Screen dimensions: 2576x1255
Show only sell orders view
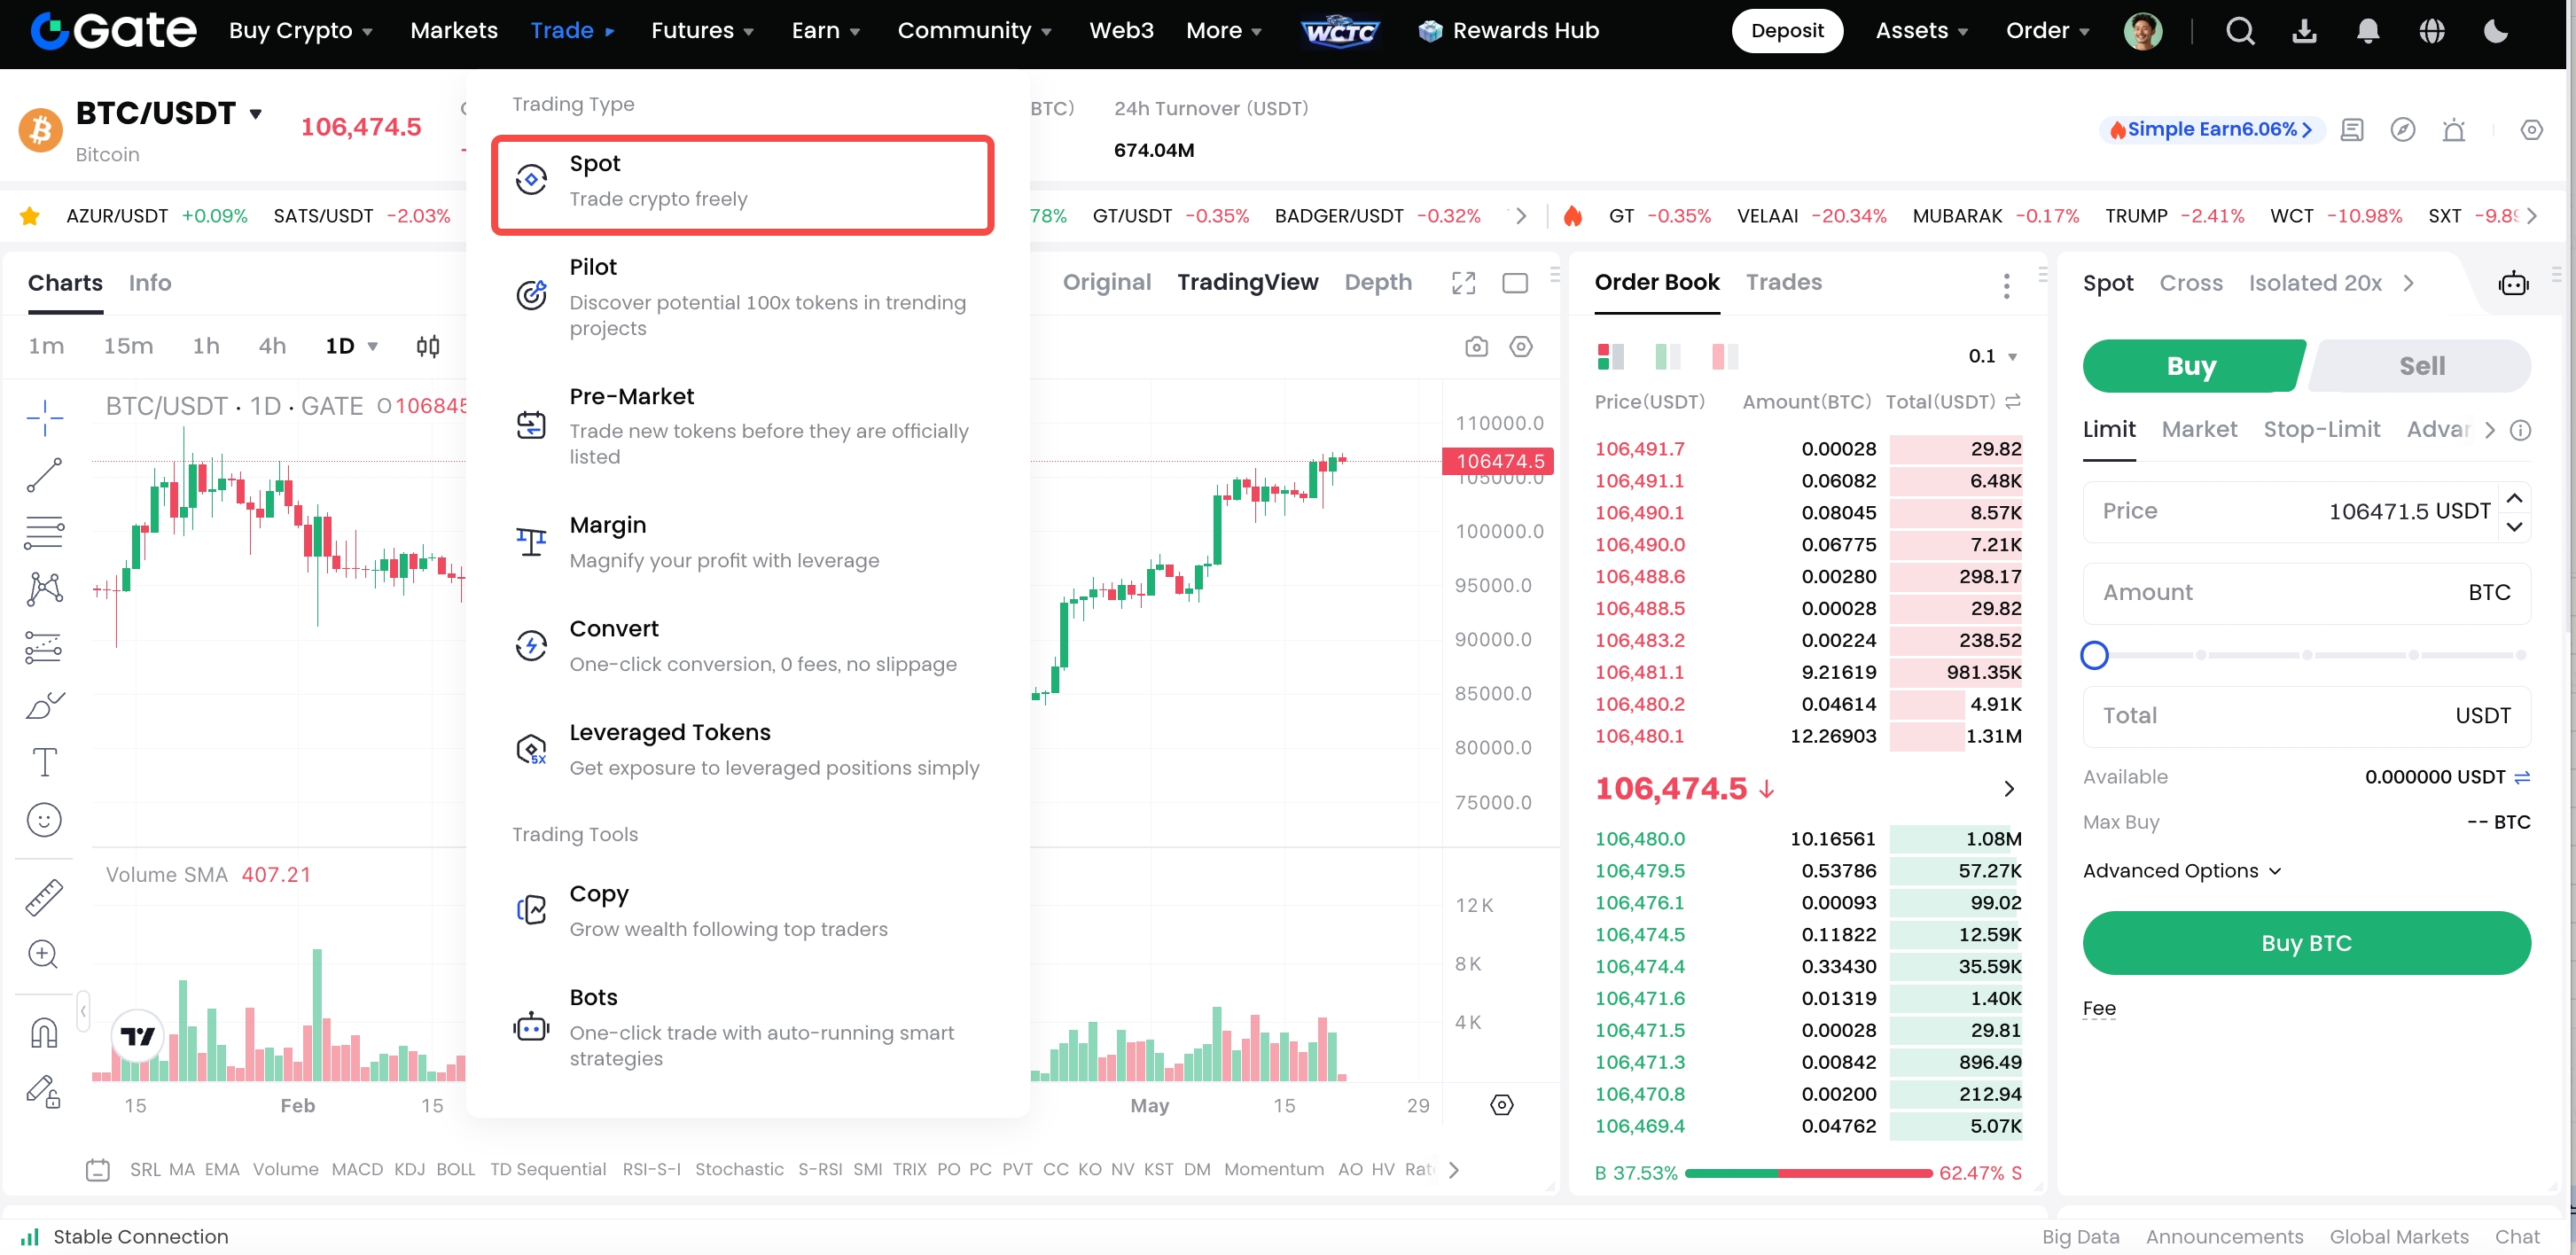pyautogui.click(x=1725, y=356)
